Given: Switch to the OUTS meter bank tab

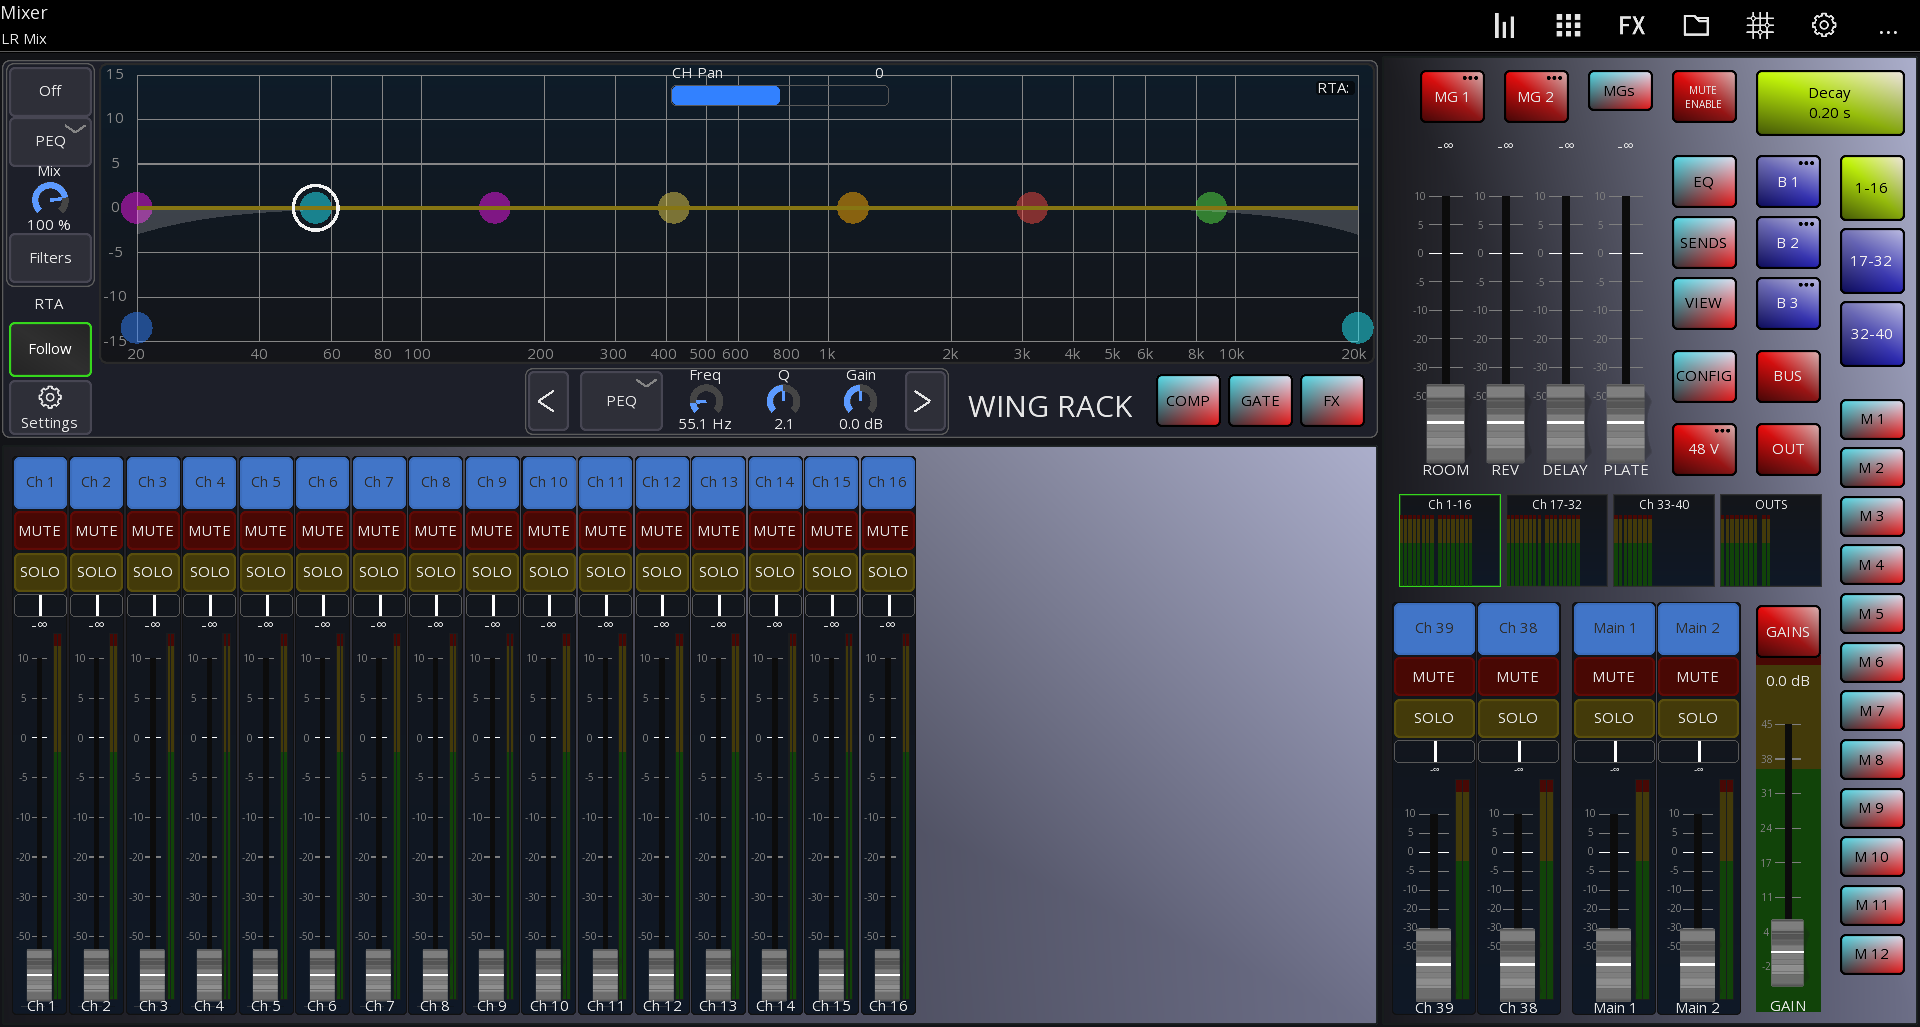Looking at the screenshot, I should click(x=1771, y=540).
